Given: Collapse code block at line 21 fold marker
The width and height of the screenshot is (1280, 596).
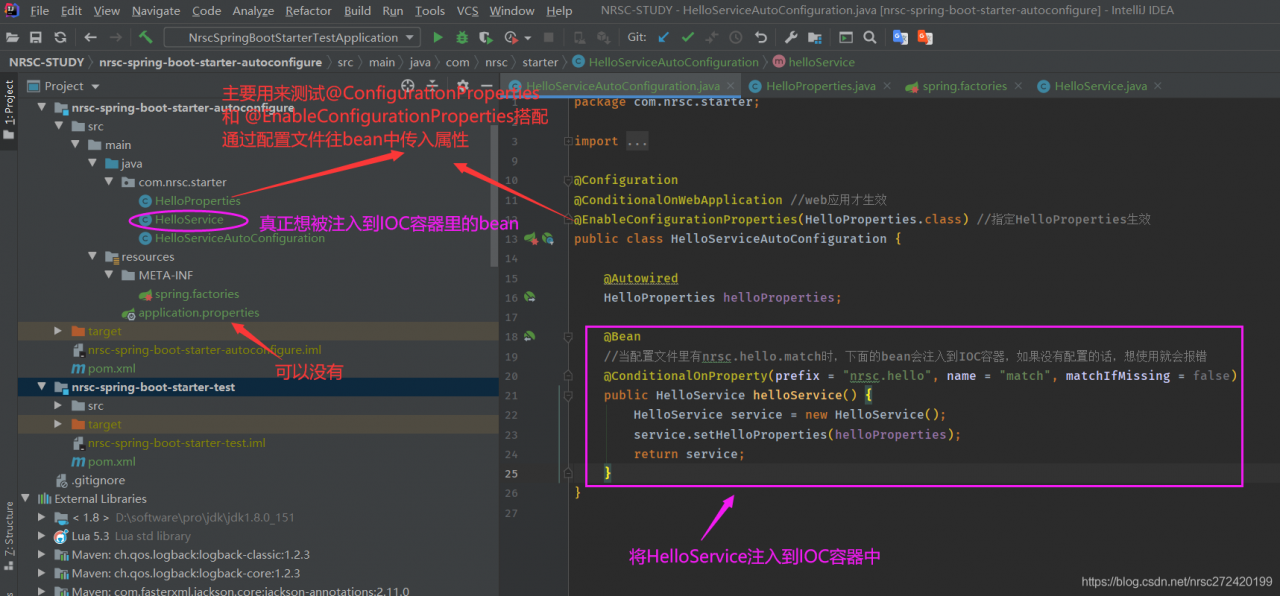Looking at the screenshot, I should (x=570, y=395).
